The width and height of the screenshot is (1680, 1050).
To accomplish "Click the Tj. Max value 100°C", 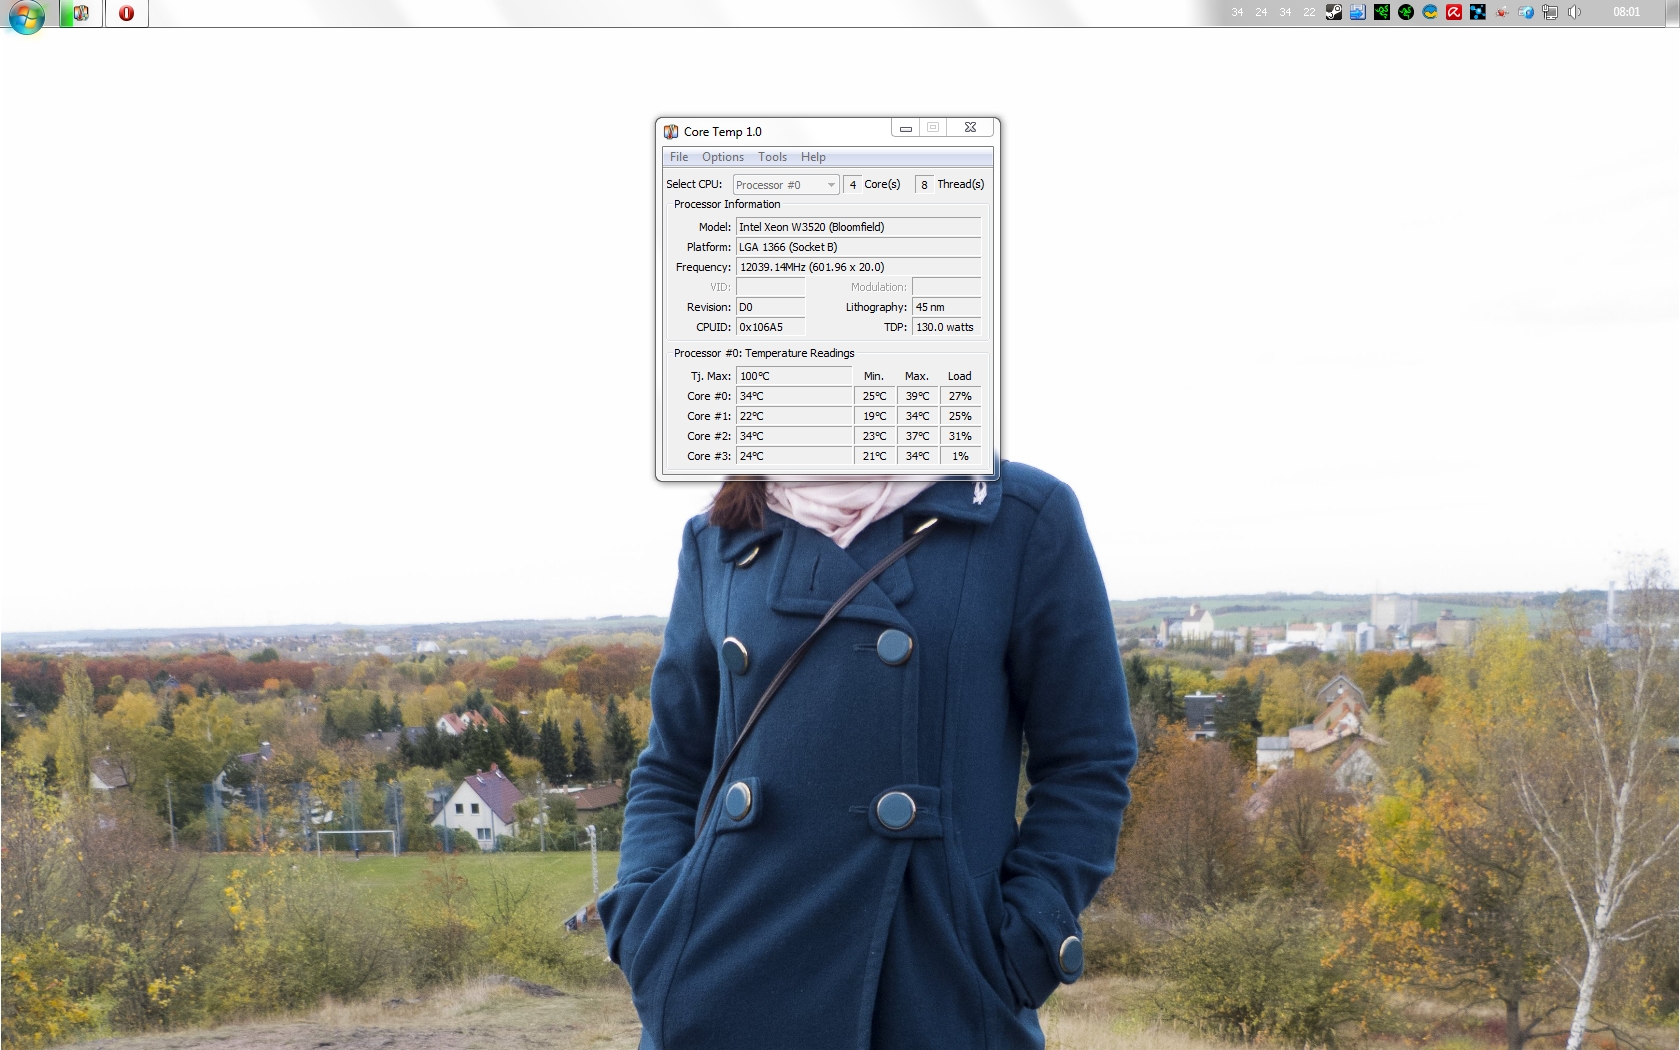I will tap(794, 376).
